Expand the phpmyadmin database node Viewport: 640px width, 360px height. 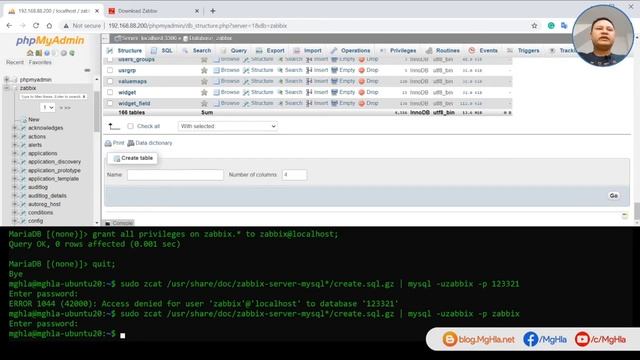coord(7,80)
